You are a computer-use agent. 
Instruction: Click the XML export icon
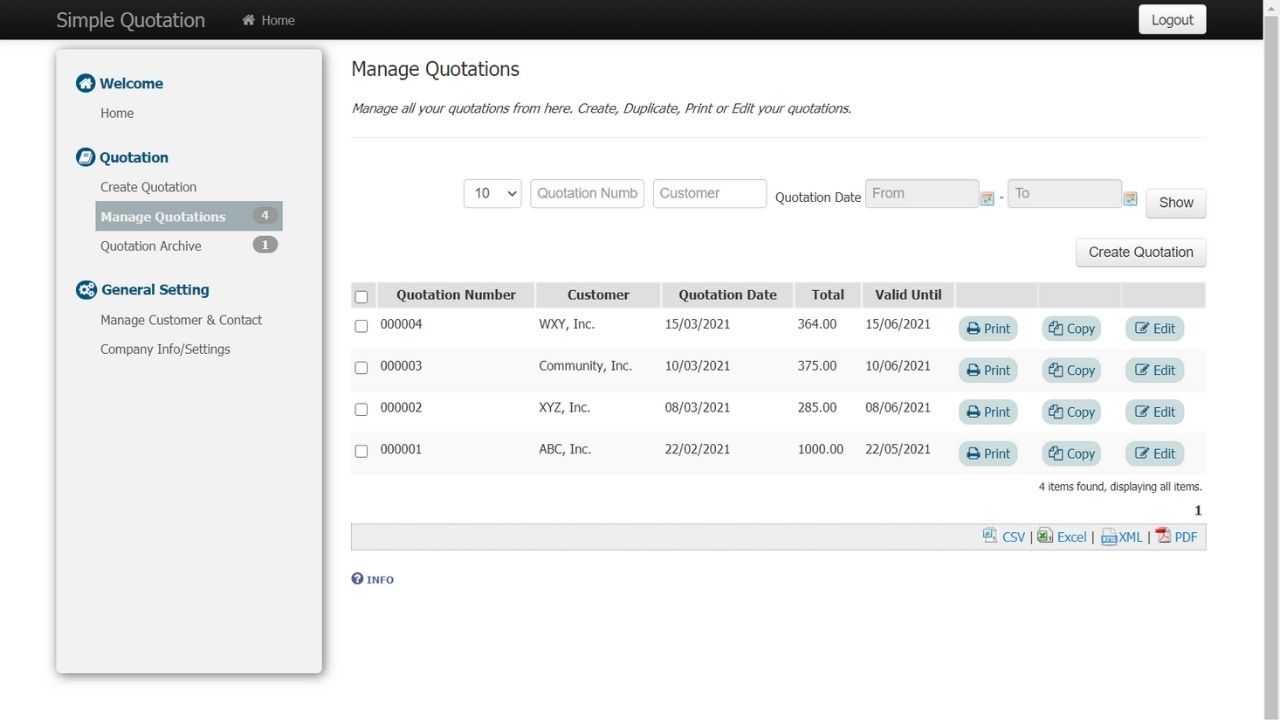(1108, 537)
